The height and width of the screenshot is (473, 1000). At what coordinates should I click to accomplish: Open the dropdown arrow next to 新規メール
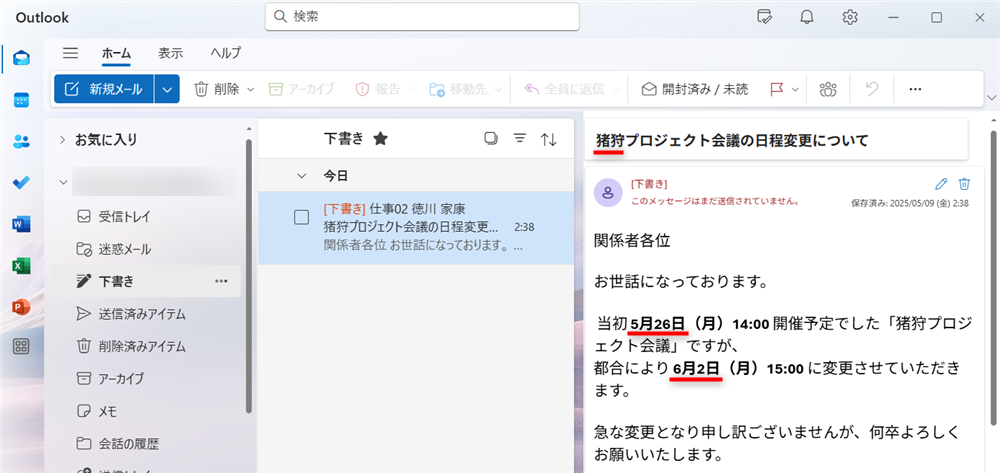167,89
